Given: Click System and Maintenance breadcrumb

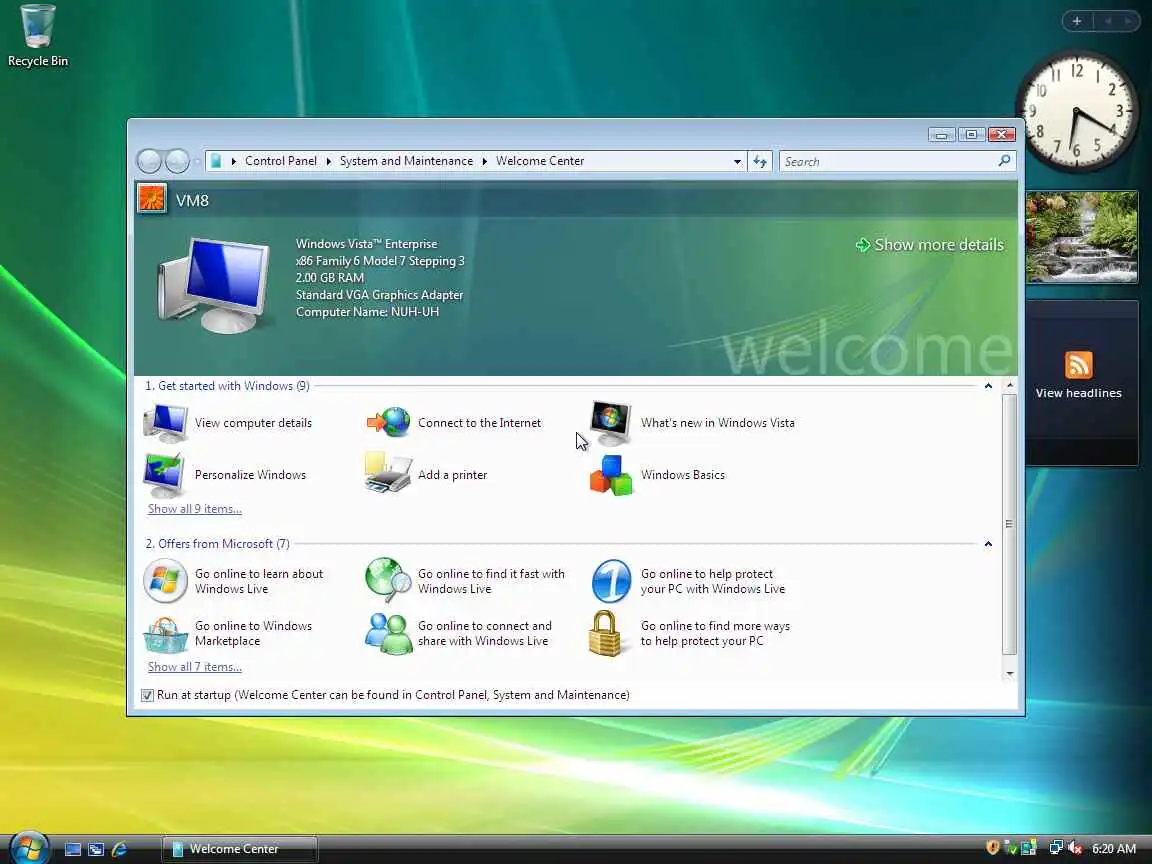Looking at the screenshot, I should [406, 161].
